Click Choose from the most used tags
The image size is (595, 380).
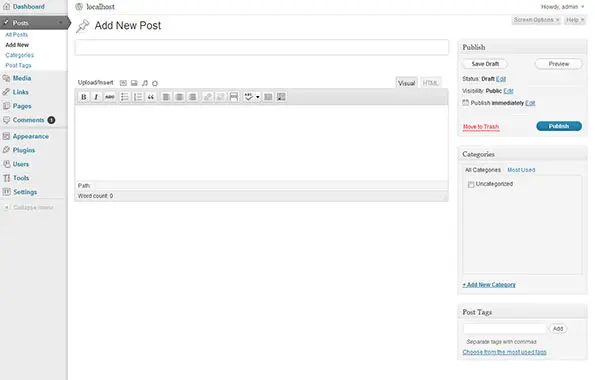[x=504, y=352]
